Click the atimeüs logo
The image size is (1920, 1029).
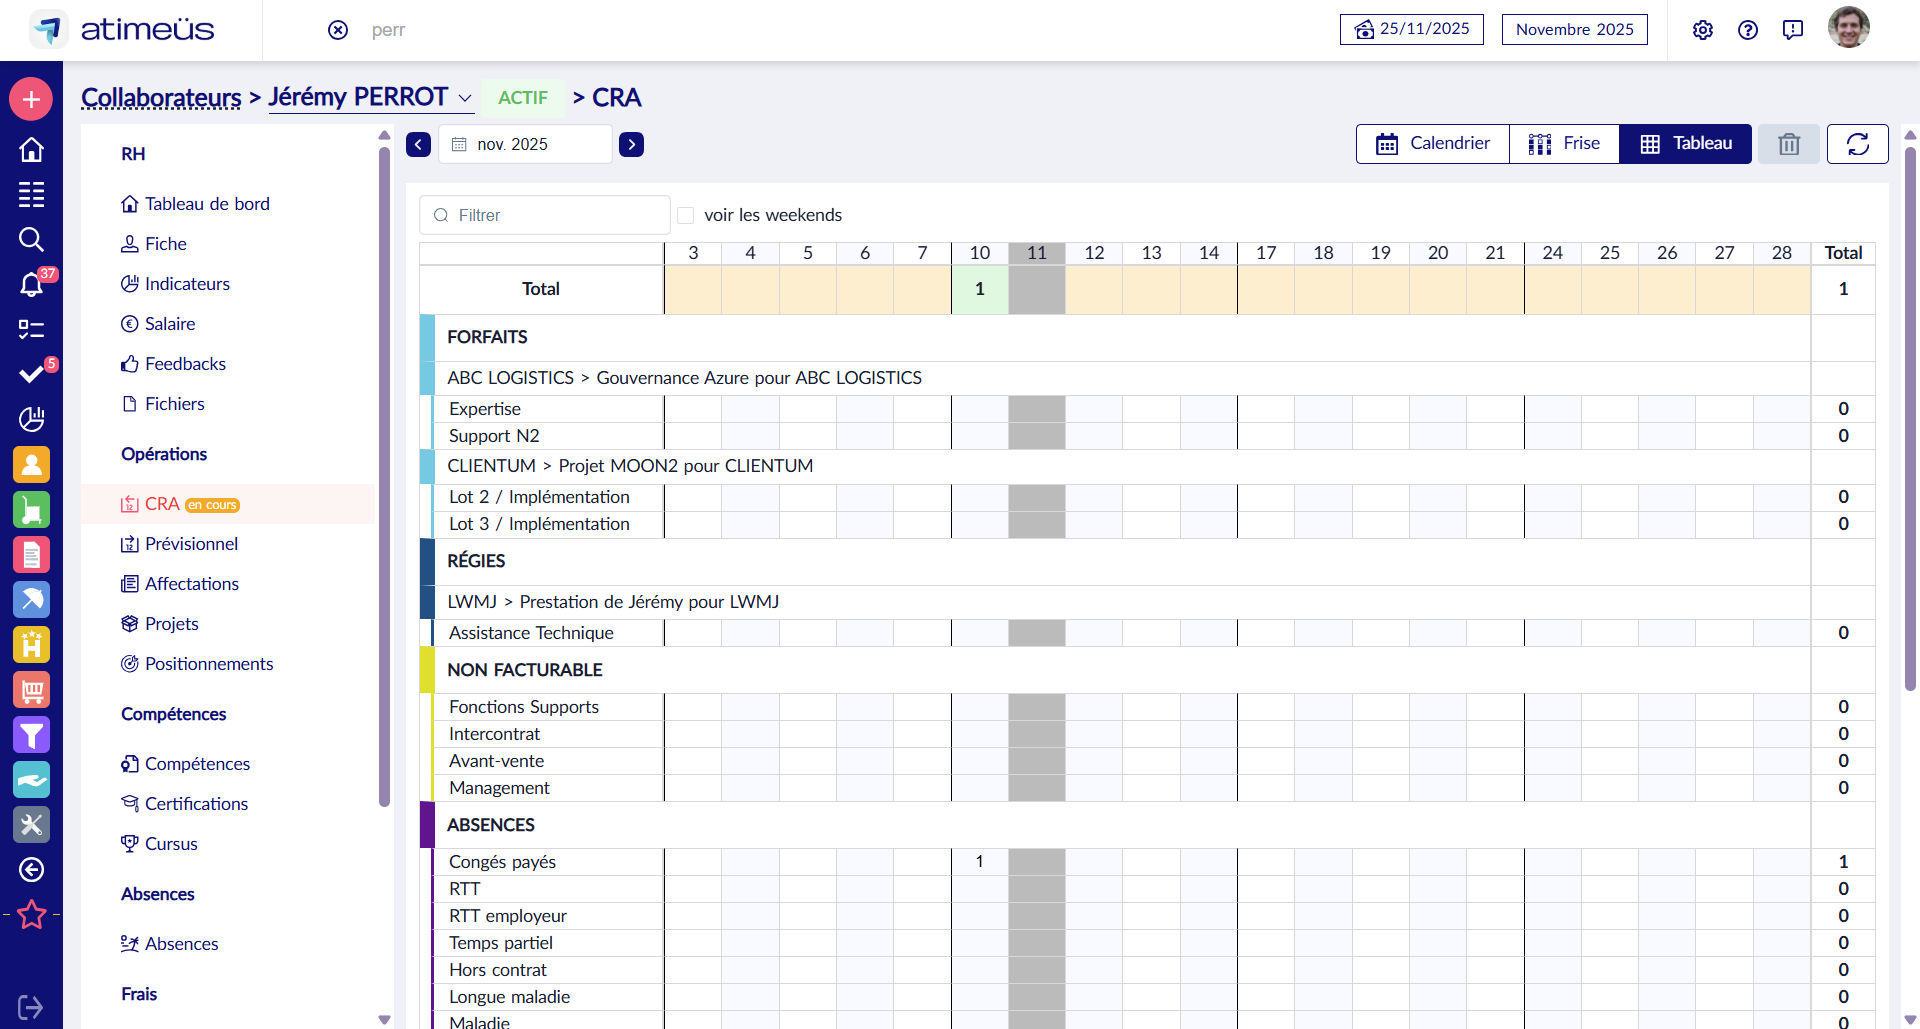pos(121,29)
